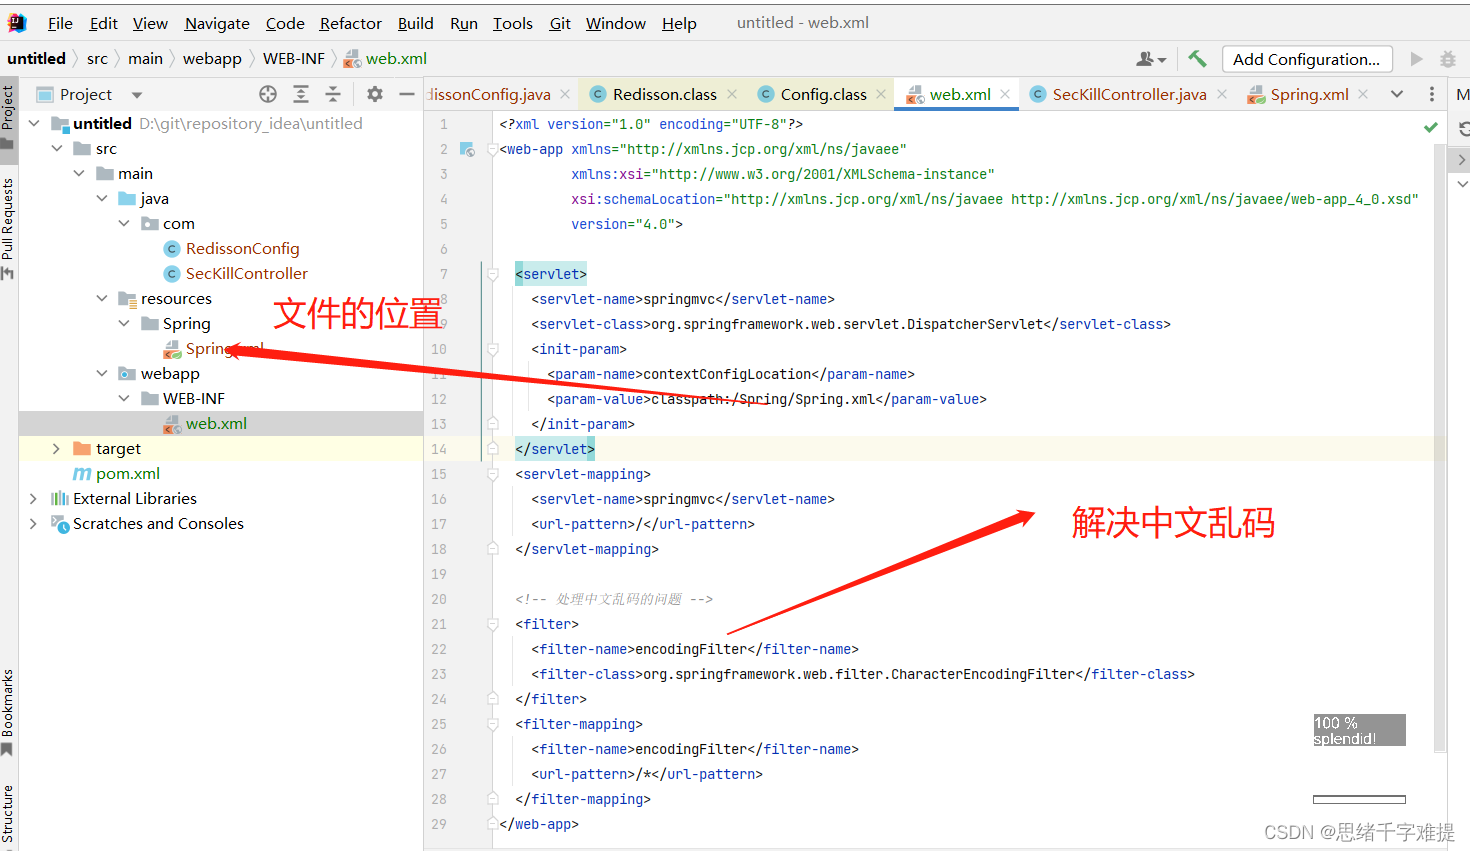Click the Debug bug icon in toolbar
1470x851 pixels.
coord(1447,59)
